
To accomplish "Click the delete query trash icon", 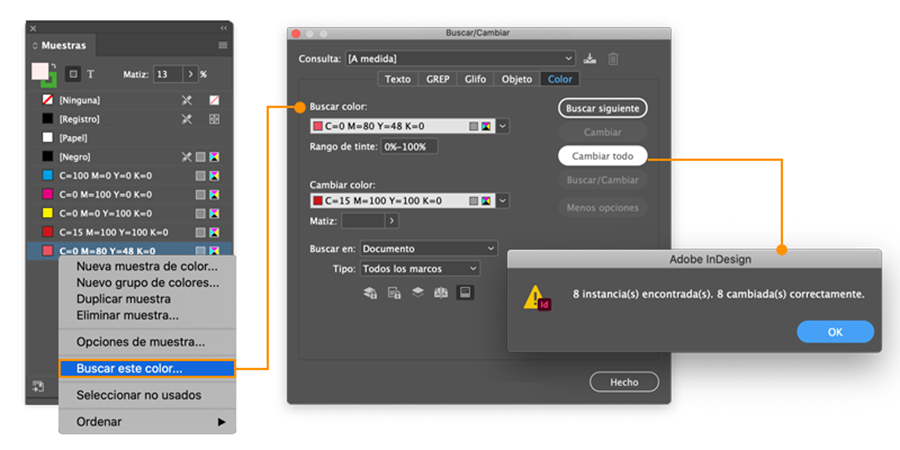I will pos(613,59).
